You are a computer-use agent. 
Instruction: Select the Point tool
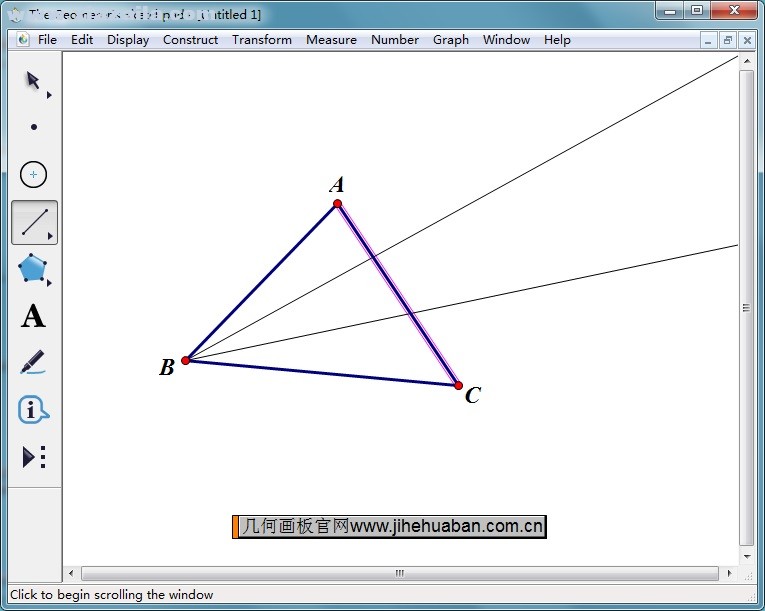(34, 127)
